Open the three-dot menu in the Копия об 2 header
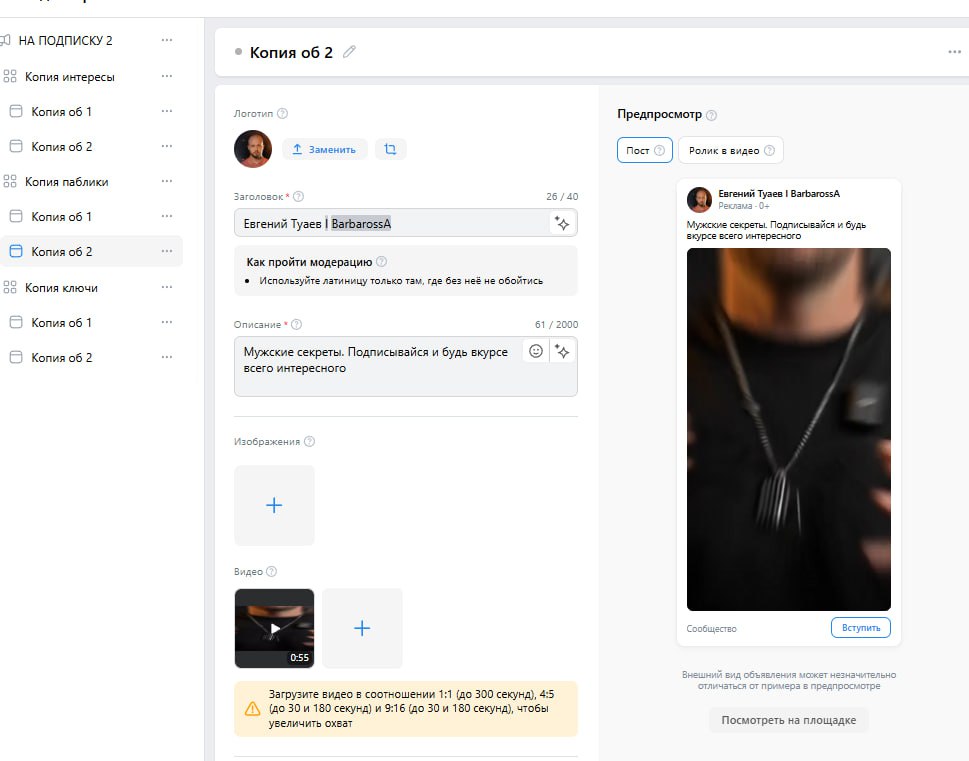The image size is (969, 761). pyautogui.click(x=954, y=52)
